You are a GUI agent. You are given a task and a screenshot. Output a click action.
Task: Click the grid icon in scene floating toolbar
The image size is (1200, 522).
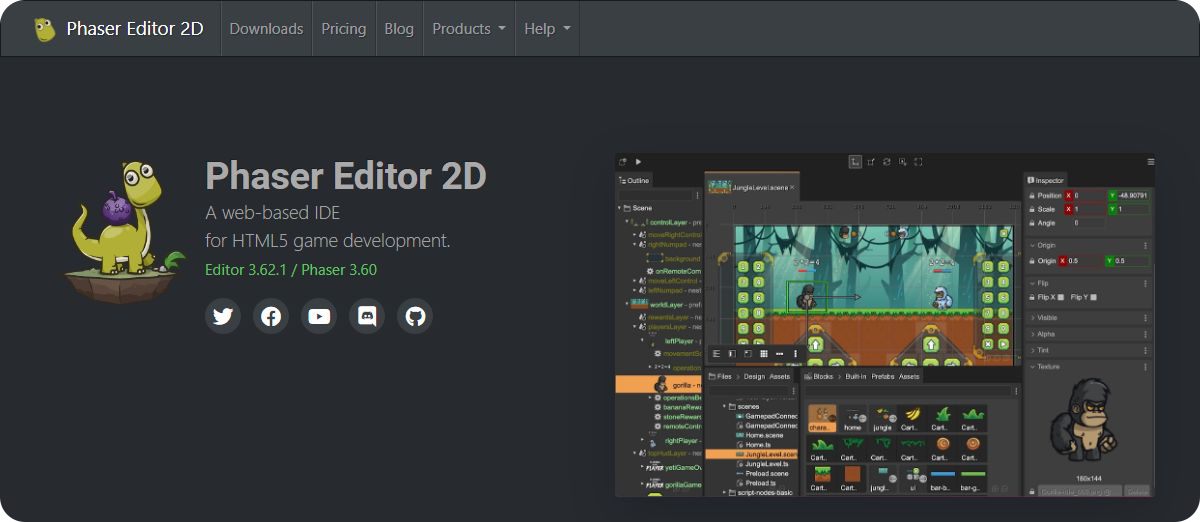[764, 354]
